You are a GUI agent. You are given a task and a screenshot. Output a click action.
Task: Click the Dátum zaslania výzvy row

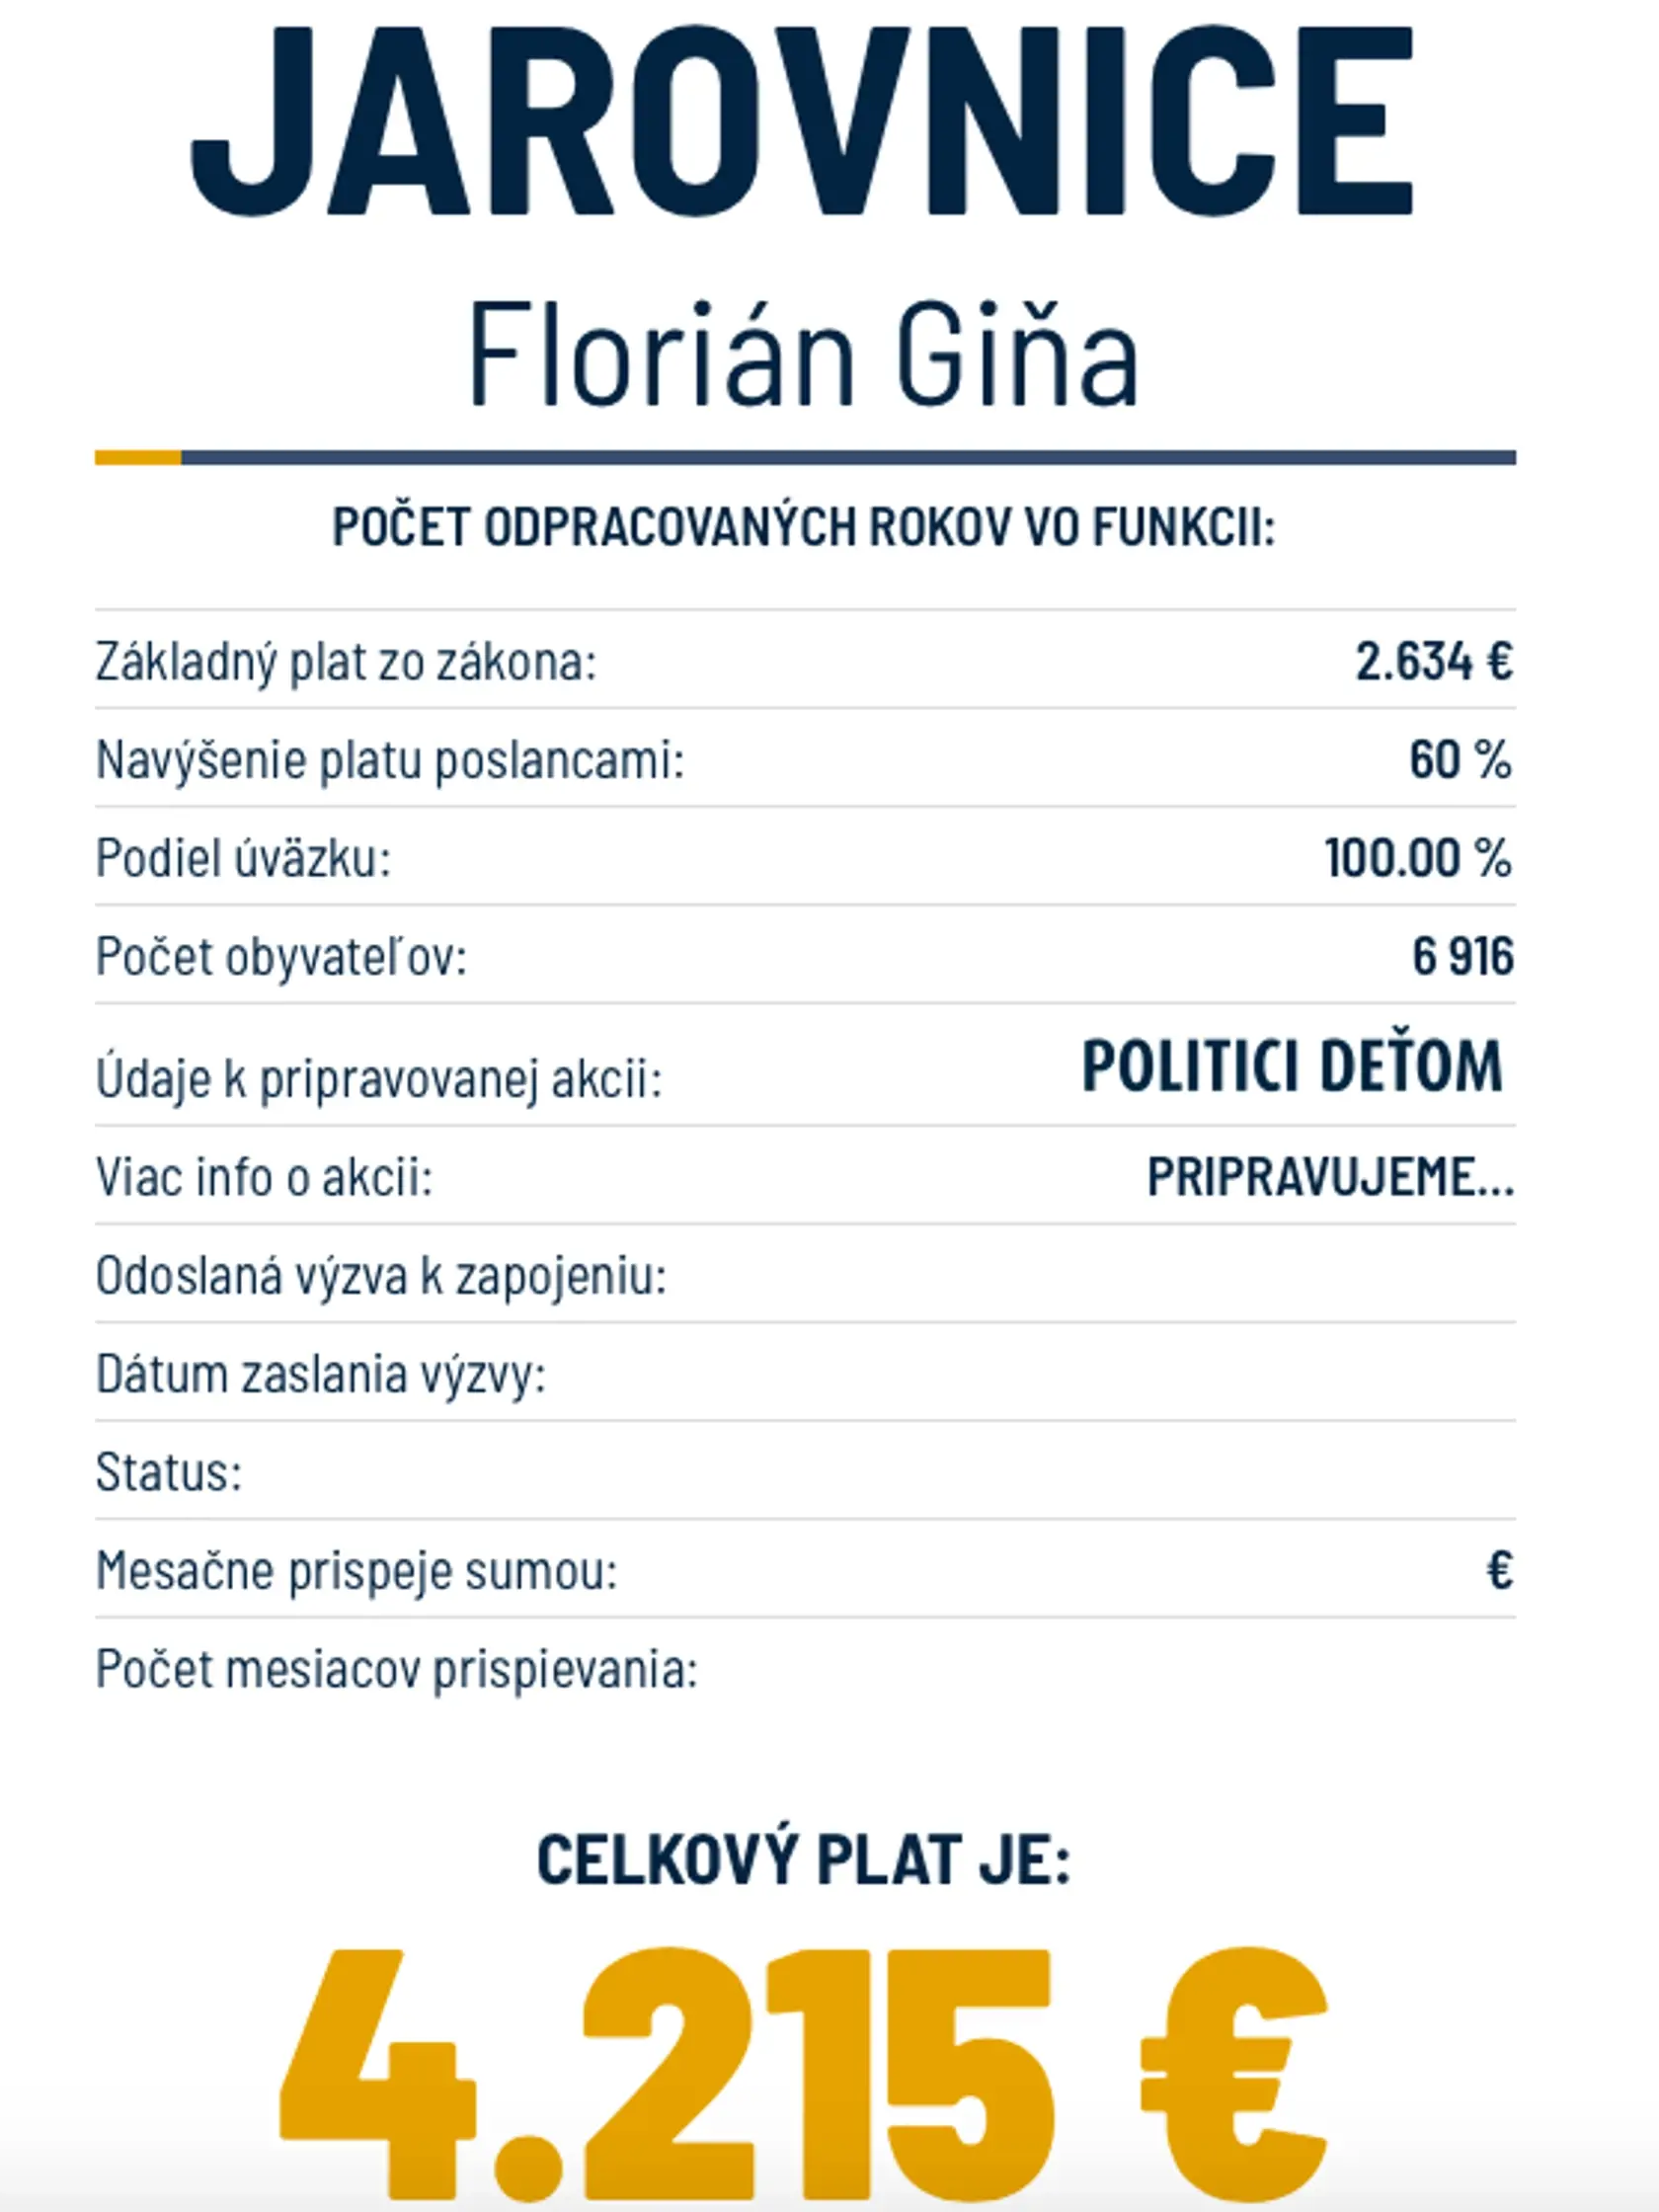[x=805, y=1373]
